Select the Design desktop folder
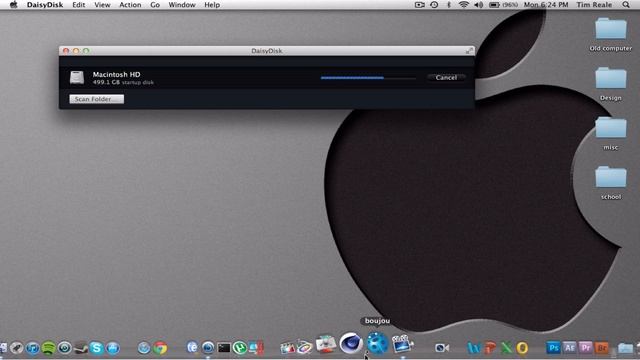Viewport: 640px width, 360px height. (x=611, y=78)
